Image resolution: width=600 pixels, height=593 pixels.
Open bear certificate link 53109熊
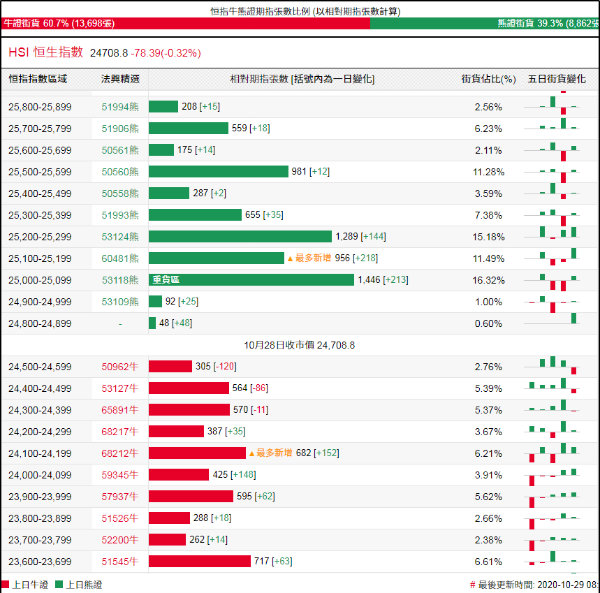120,301
